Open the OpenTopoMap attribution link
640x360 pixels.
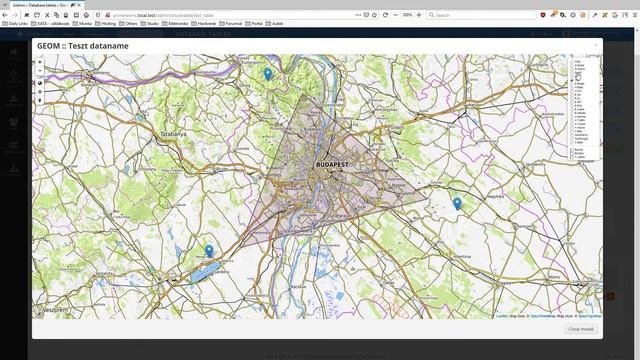(590, 316)
